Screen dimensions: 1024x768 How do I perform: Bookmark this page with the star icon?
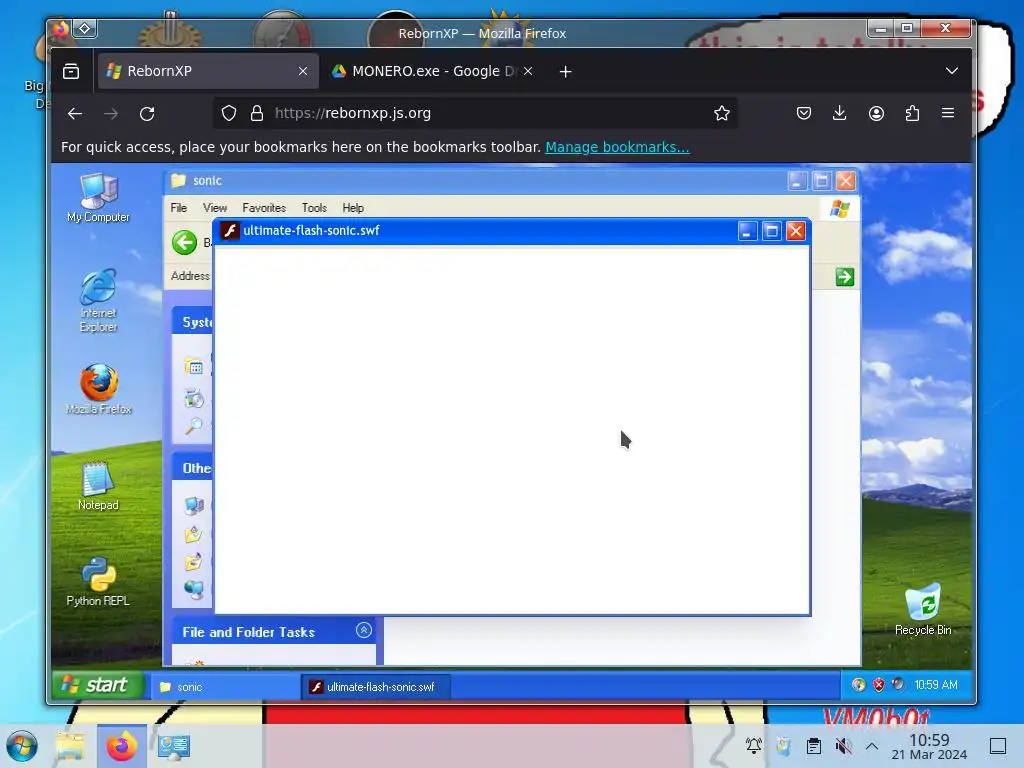tap(722, 114)
